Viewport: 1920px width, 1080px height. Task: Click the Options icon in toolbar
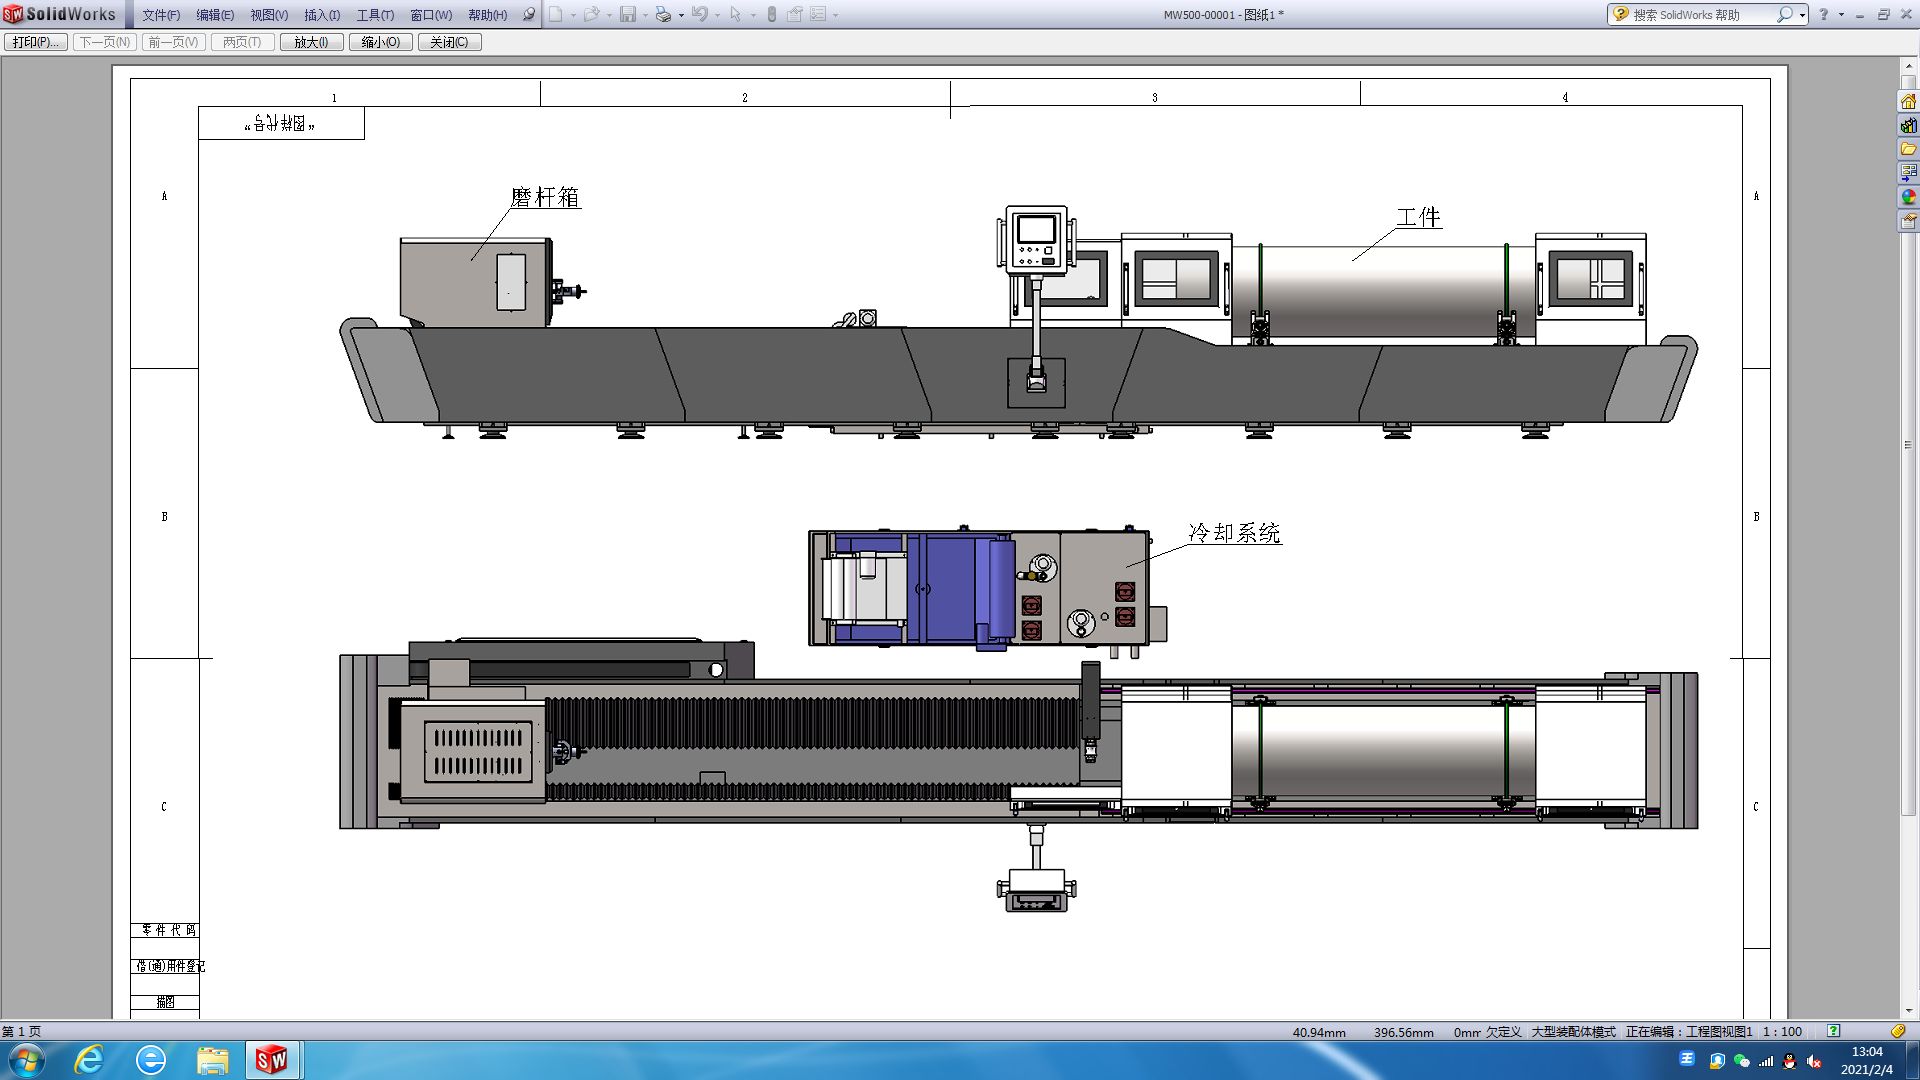pos(818,14)
